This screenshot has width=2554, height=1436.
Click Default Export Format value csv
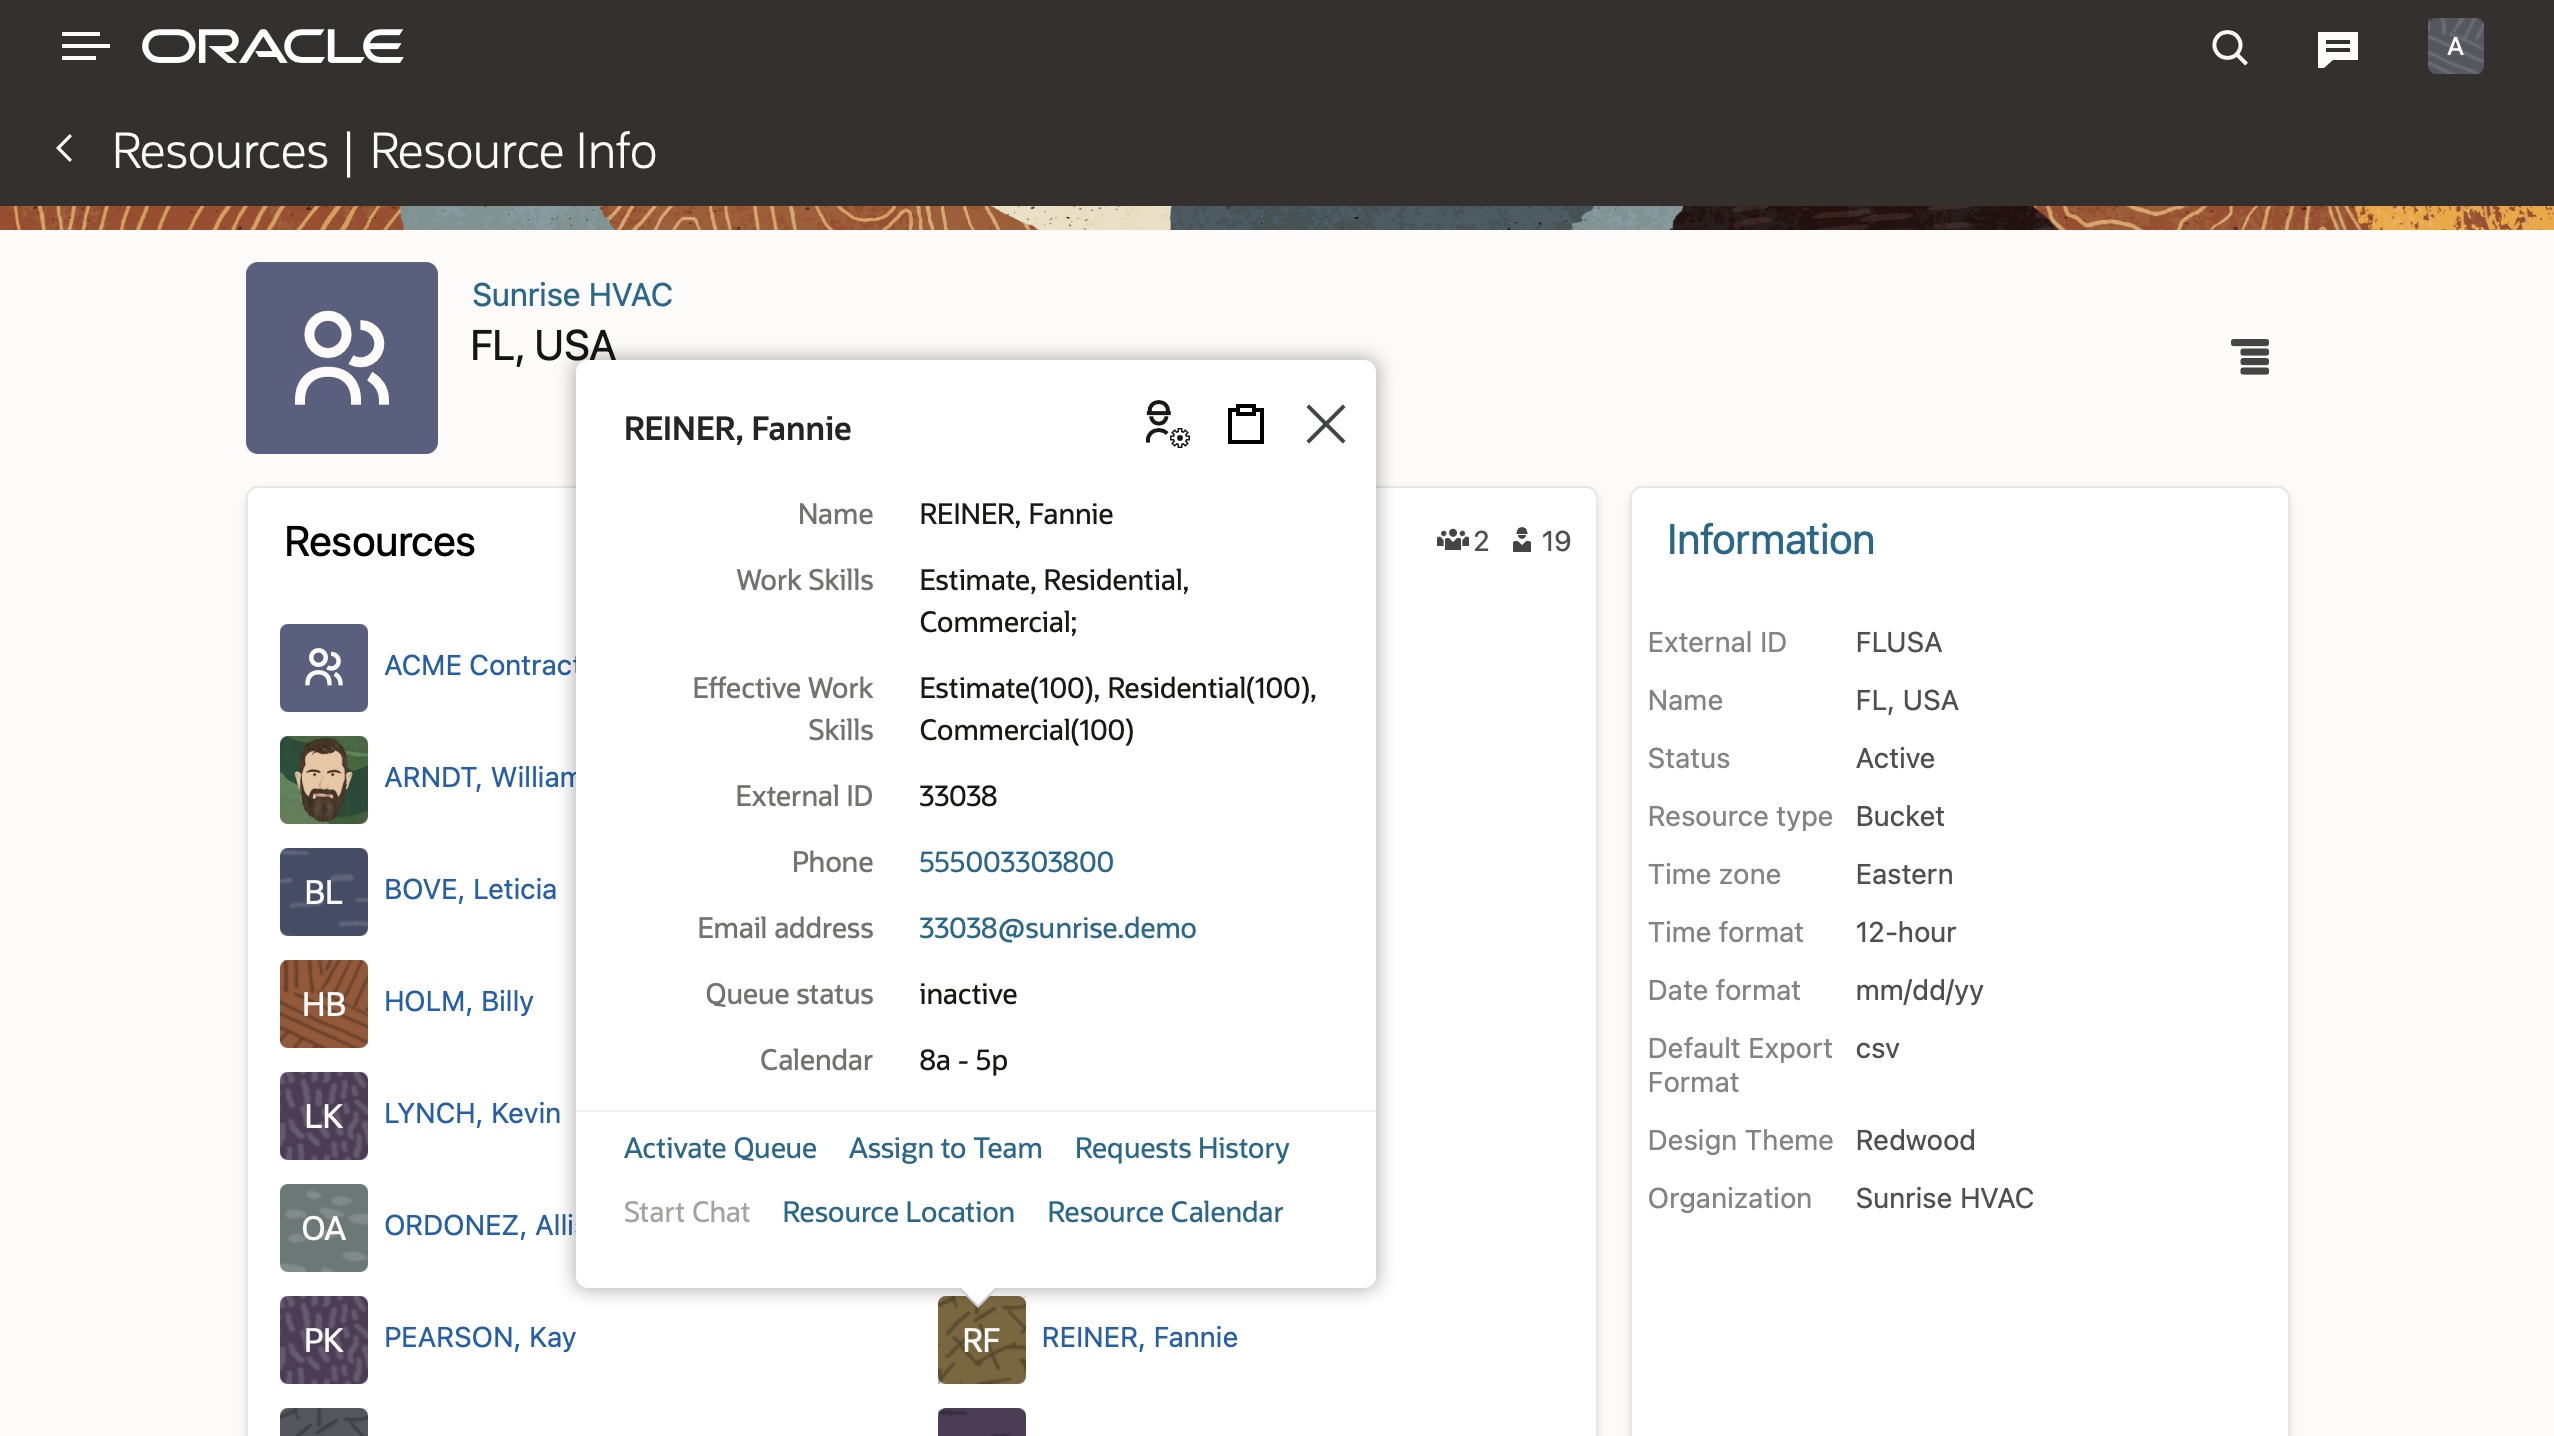pyautogui.click(x=1877, y=1048)
